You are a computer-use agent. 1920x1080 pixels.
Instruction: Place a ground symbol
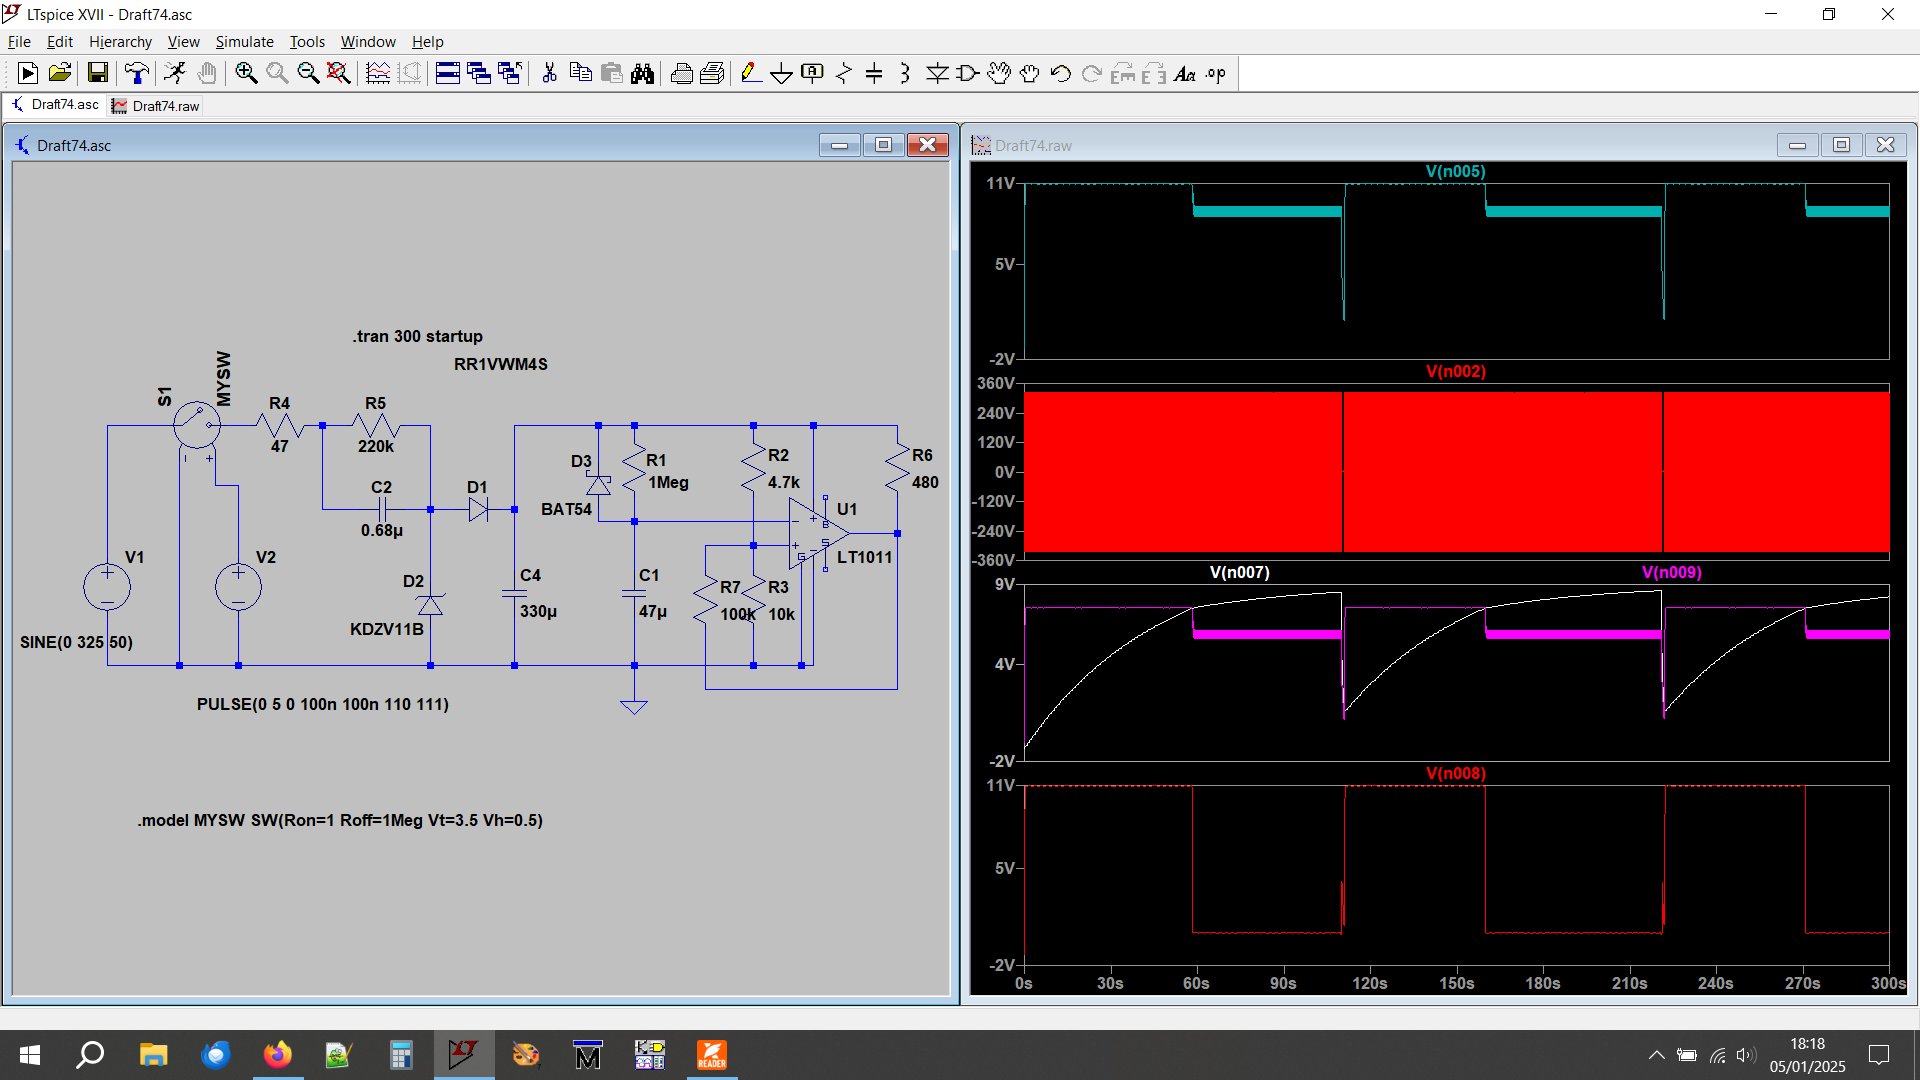pos(781,73)
